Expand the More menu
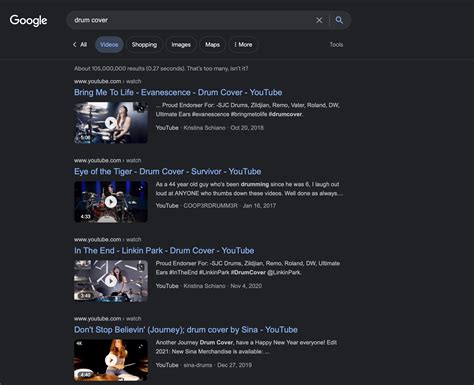The height and width of the screenshot is (385, 474). click(x=243, y=45)
